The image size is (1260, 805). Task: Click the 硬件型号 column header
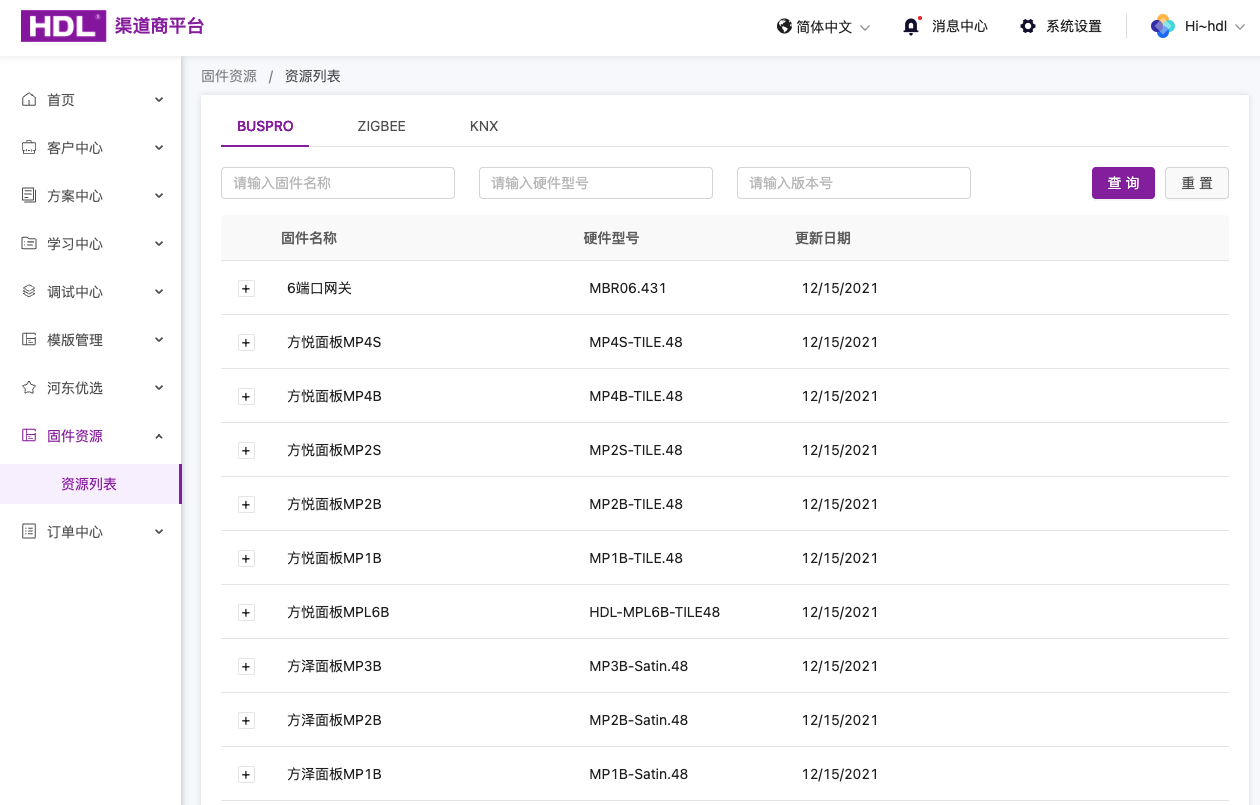(611, 238)
